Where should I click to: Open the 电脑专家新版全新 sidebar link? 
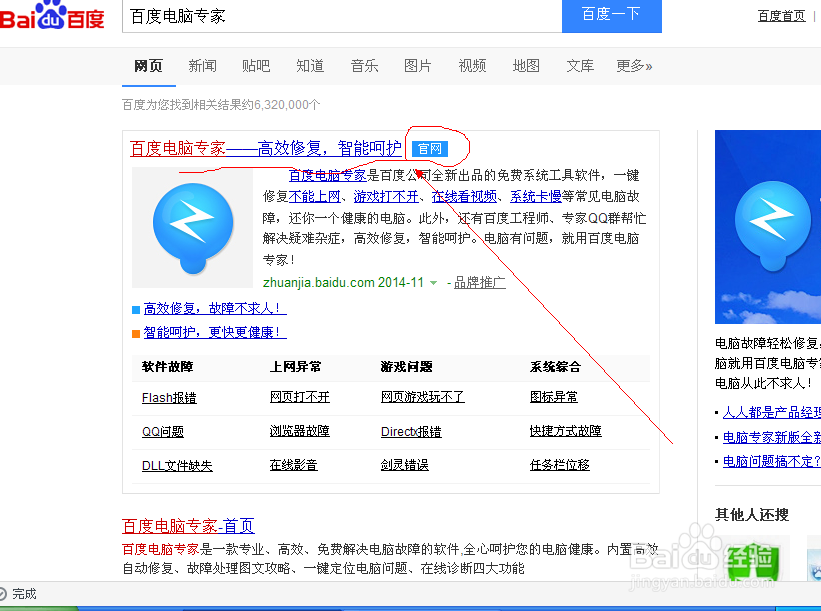click(772, 437)
